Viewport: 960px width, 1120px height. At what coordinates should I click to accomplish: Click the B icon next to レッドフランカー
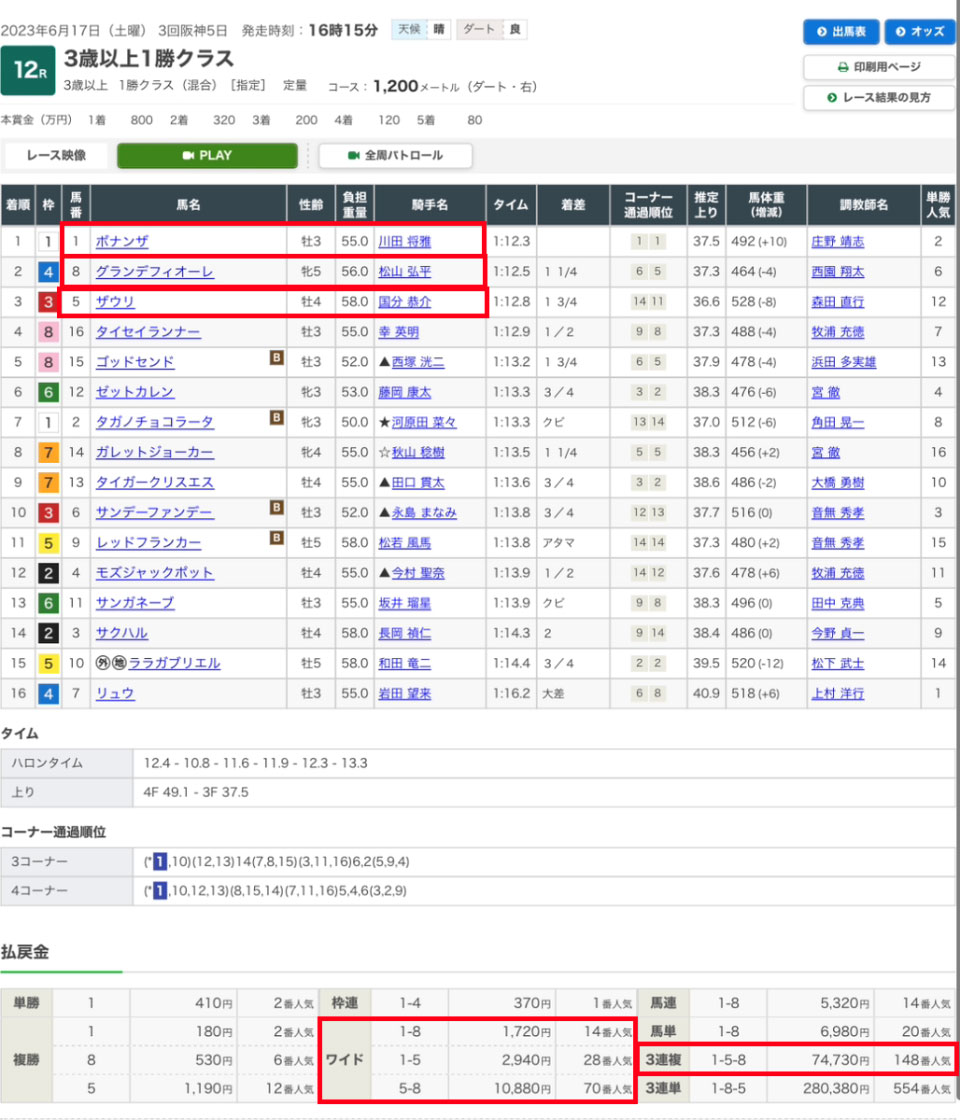click(276, 537)
